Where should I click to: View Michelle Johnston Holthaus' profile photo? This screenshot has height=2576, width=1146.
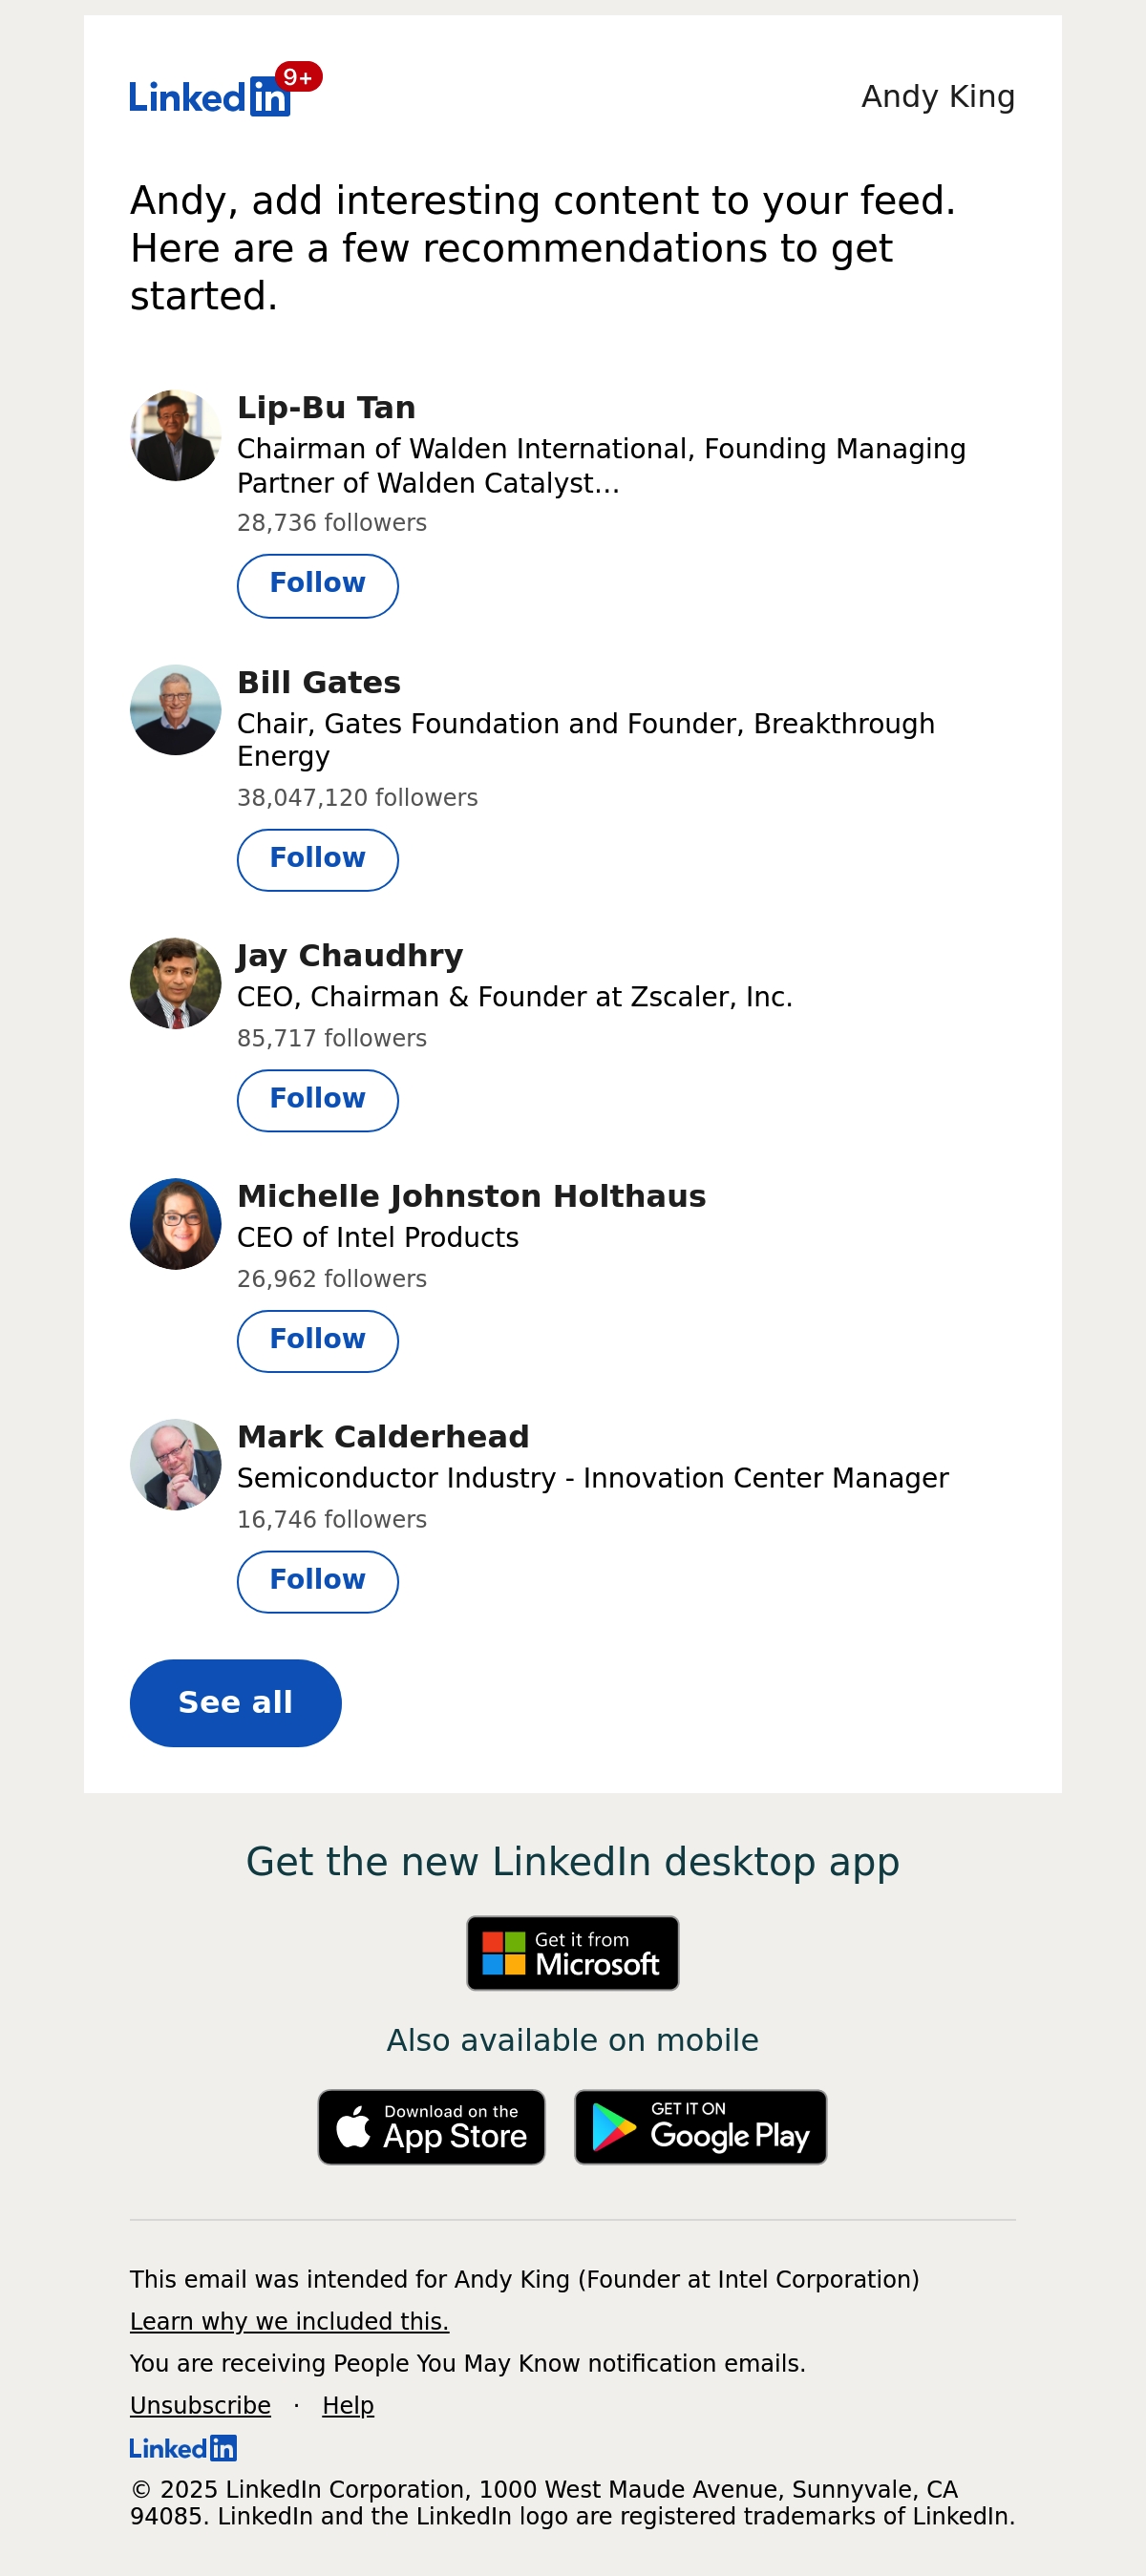point(176,1224)
